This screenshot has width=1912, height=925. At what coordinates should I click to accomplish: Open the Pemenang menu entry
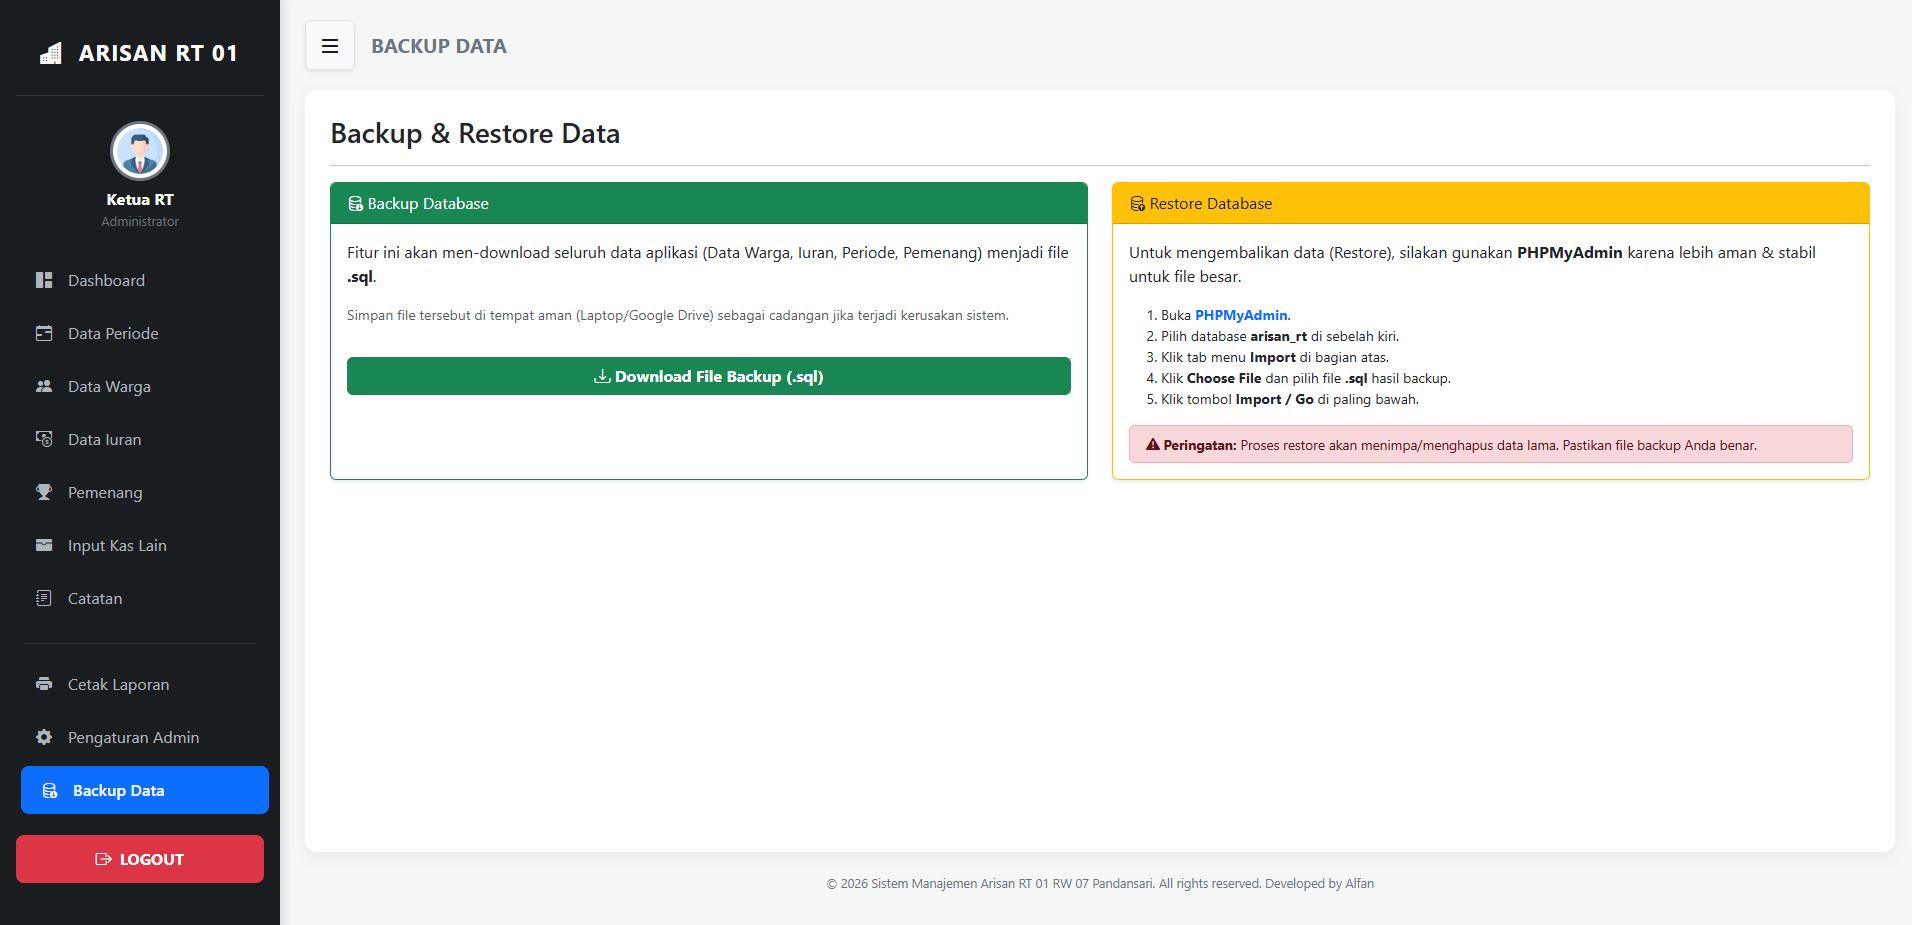(x=105, y=492)
